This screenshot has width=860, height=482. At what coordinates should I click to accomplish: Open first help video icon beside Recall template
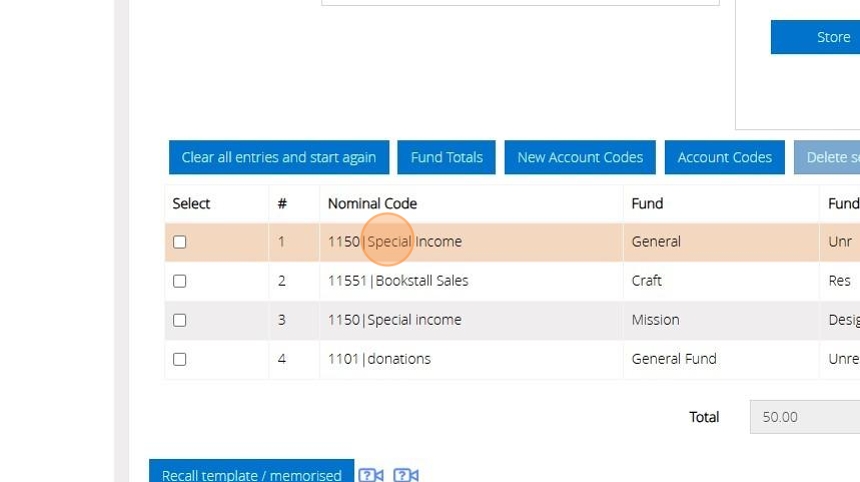371,475
